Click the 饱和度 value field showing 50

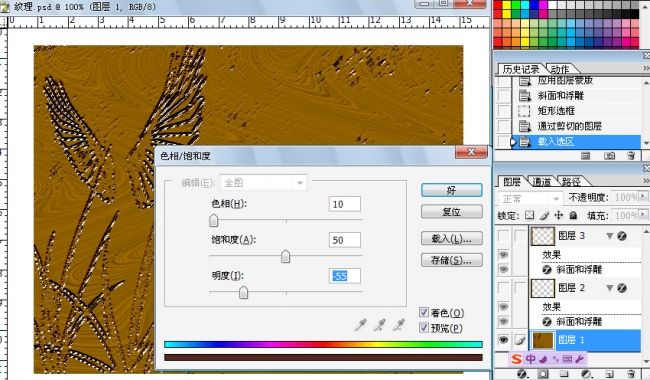(344, 240)
